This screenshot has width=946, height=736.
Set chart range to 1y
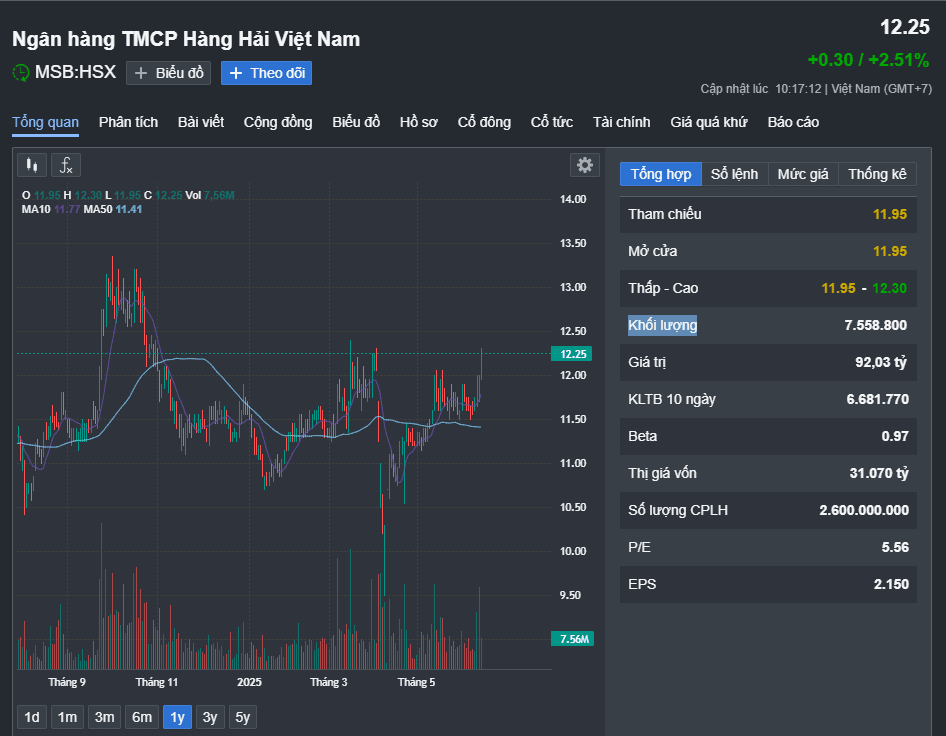click(177, 717)
